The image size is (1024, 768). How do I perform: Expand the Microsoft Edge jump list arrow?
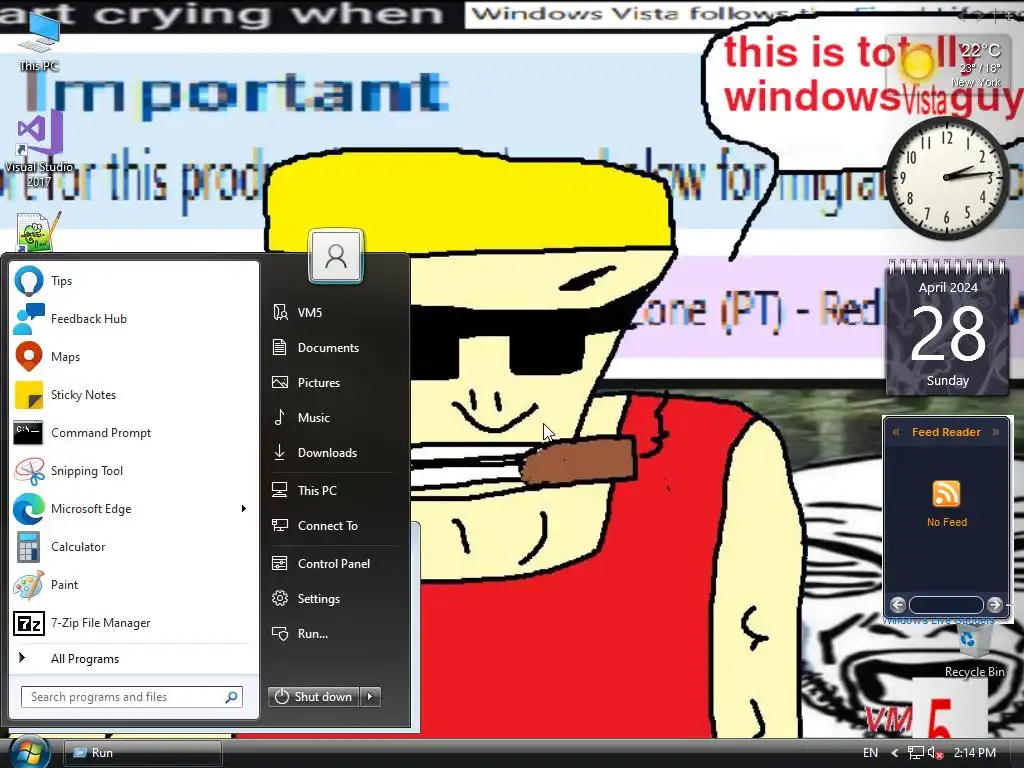click(x=244, y=509)
